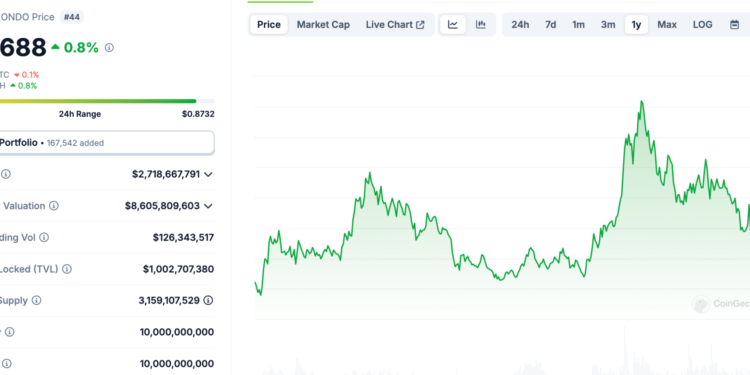Click the 24h Range label
750x375 pixels.
click(80, 114)
